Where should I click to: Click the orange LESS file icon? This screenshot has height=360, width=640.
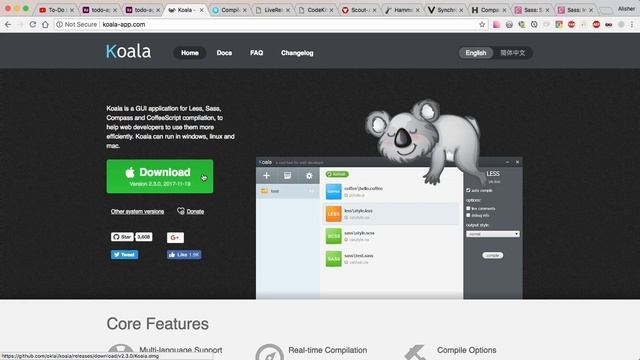pyautogui.click(x=333, y=213)
